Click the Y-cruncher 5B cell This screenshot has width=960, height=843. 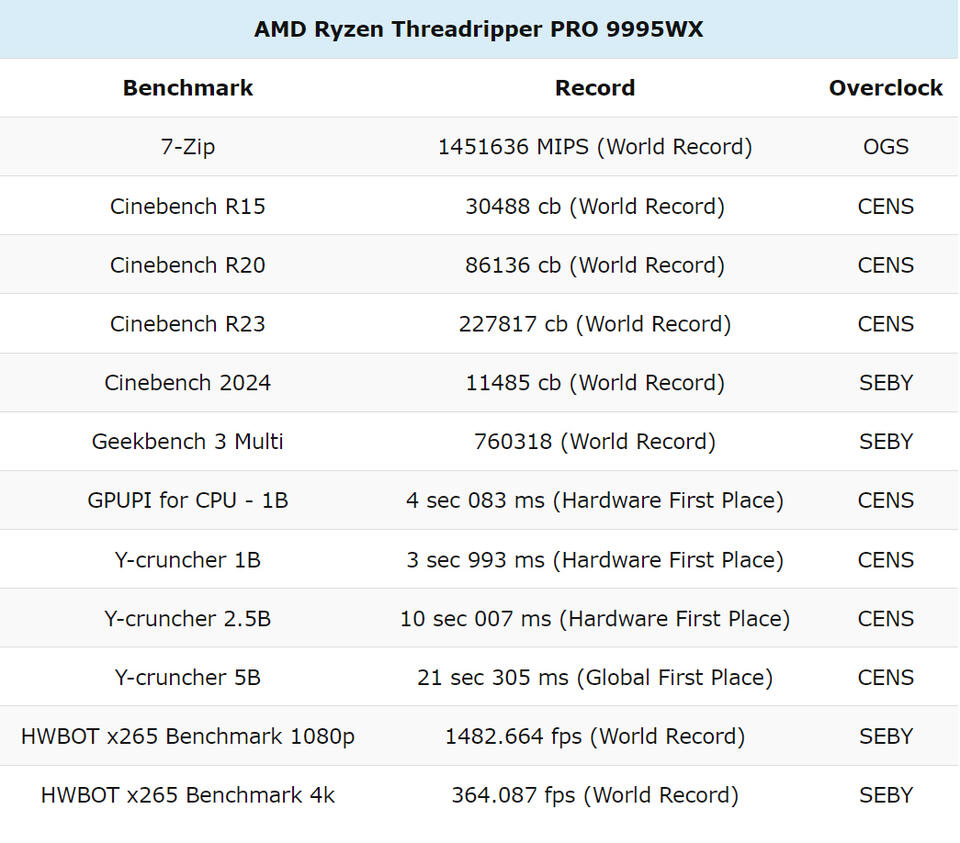(x=188, y=677)
